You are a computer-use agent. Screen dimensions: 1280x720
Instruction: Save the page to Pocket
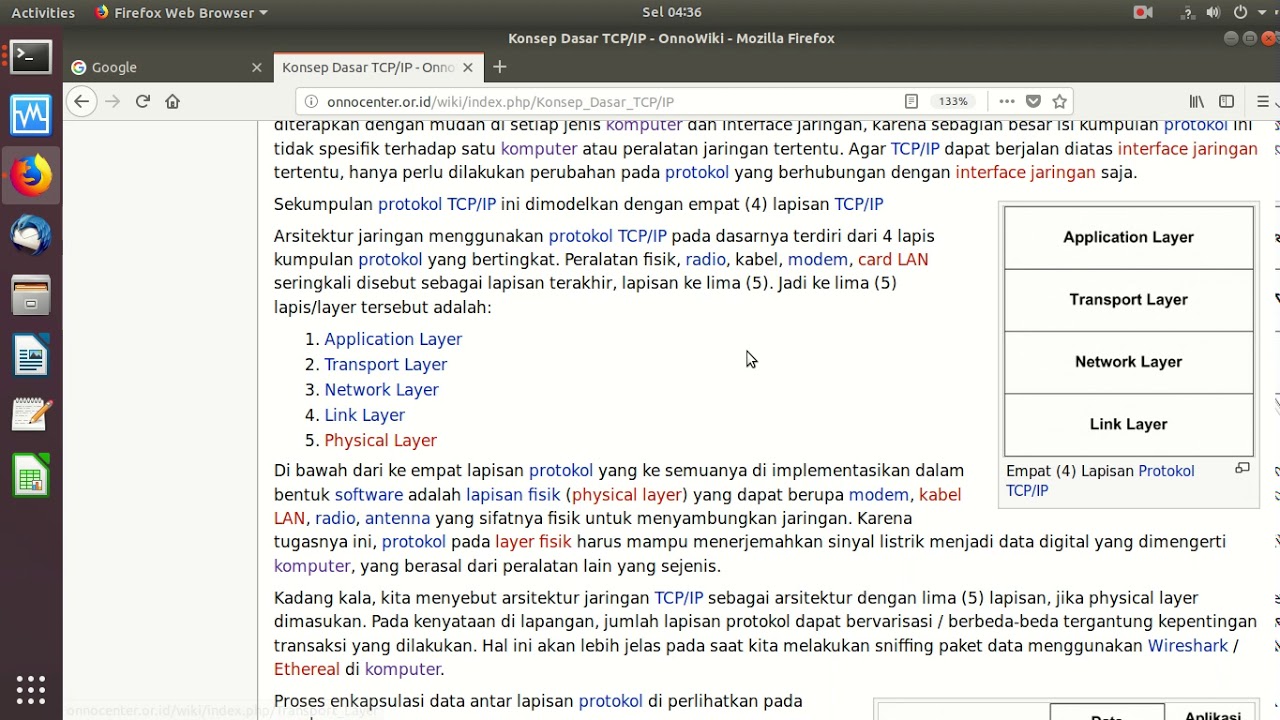pos(1034,101)
